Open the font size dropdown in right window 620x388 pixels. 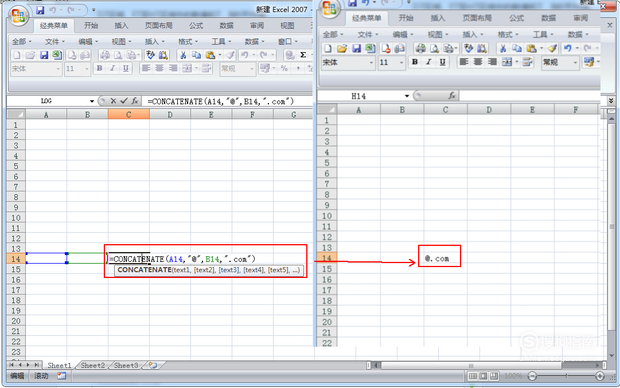[x=401, y=62]
